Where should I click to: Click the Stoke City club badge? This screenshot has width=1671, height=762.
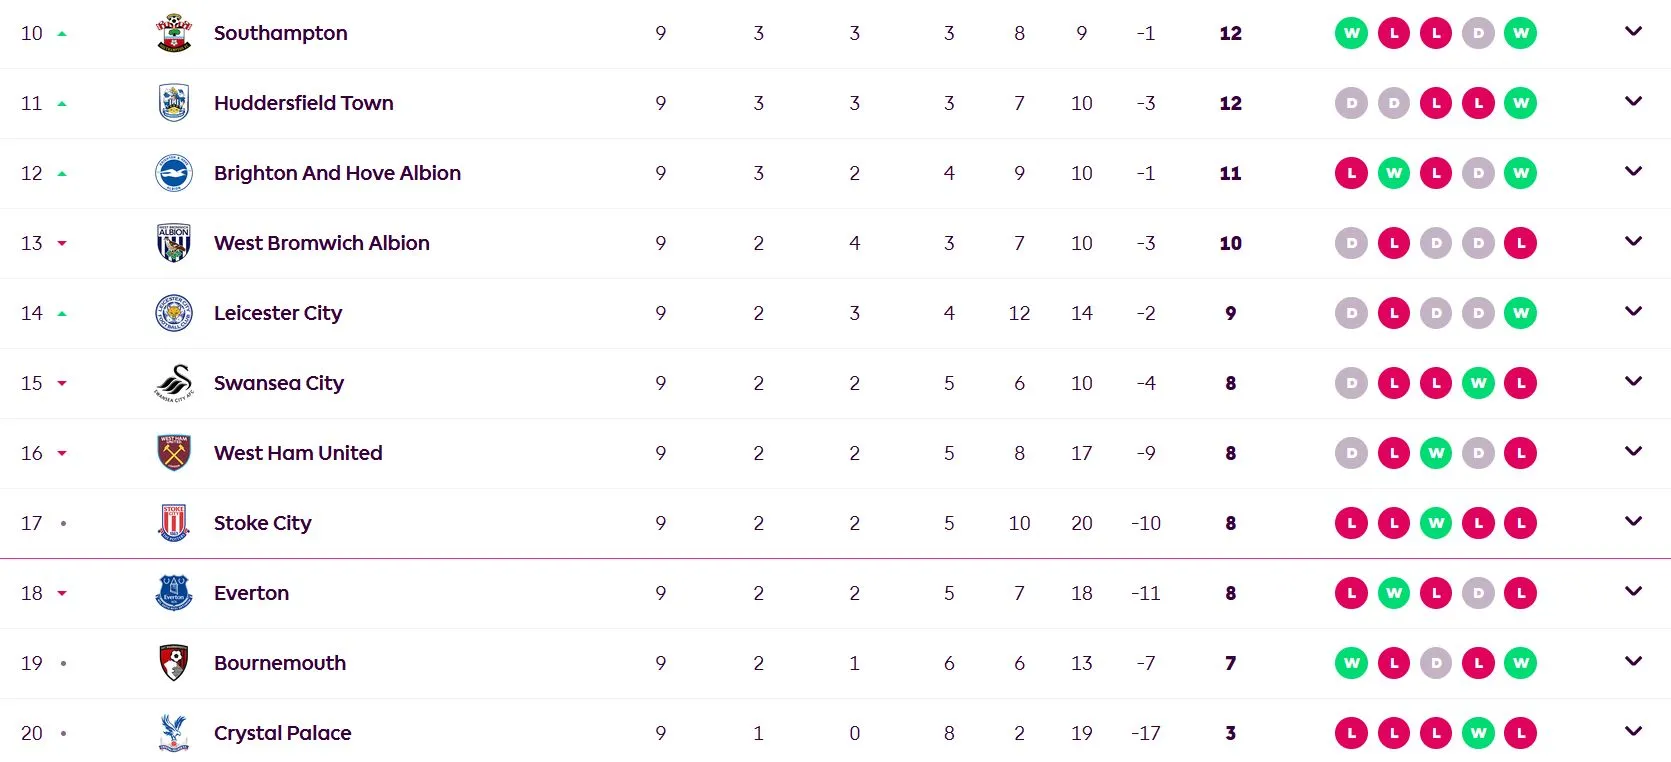coord(174,523)
